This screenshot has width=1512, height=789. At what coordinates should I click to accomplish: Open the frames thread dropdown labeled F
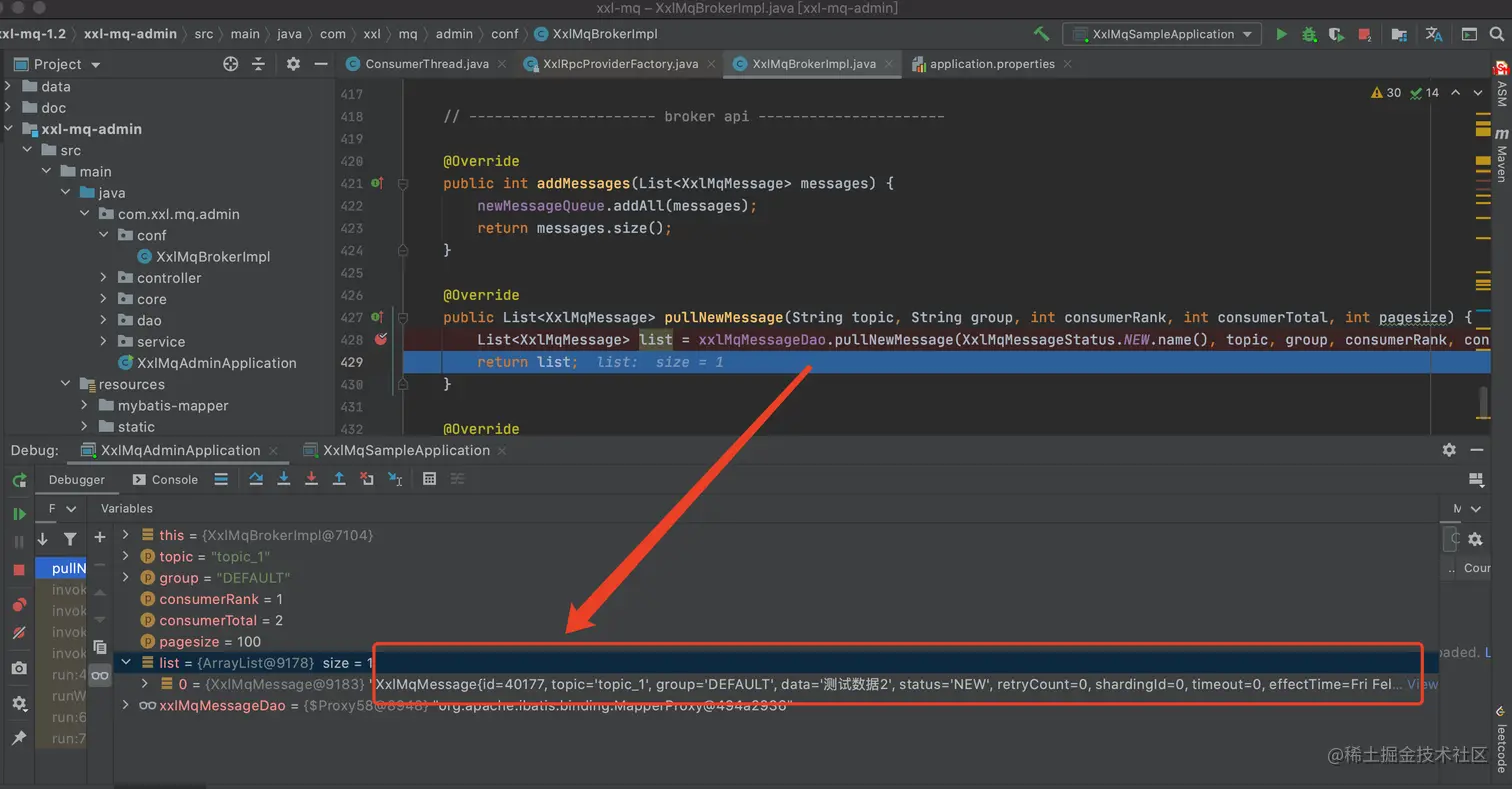(62, 509)
